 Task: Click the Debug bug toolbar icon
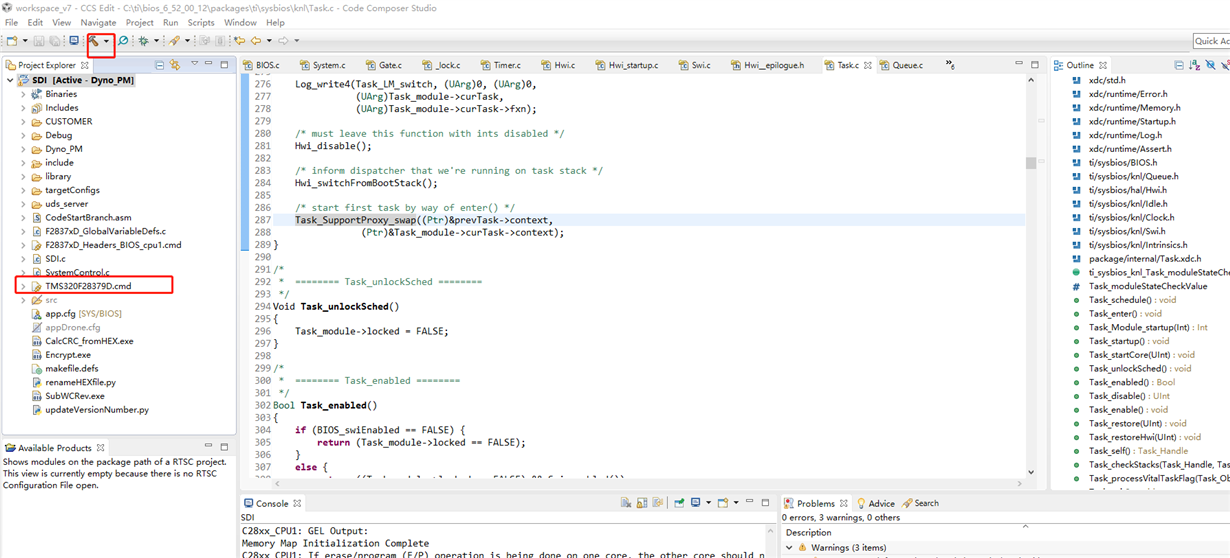(x=144, y=41)
